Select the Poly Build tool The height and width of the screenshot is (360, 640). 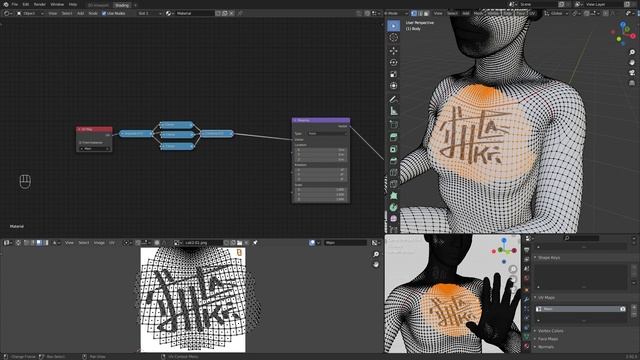393,196
